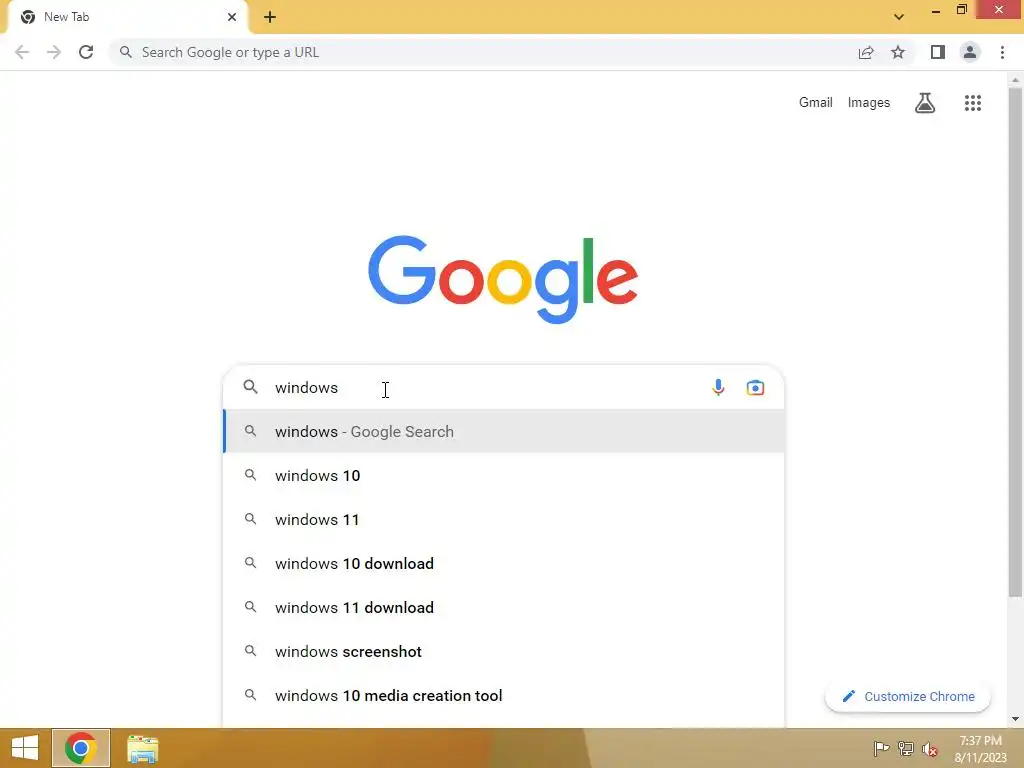Open Search Labs flask icon
The height and width of the screenshot is (768, 1024).
point(925,103)
